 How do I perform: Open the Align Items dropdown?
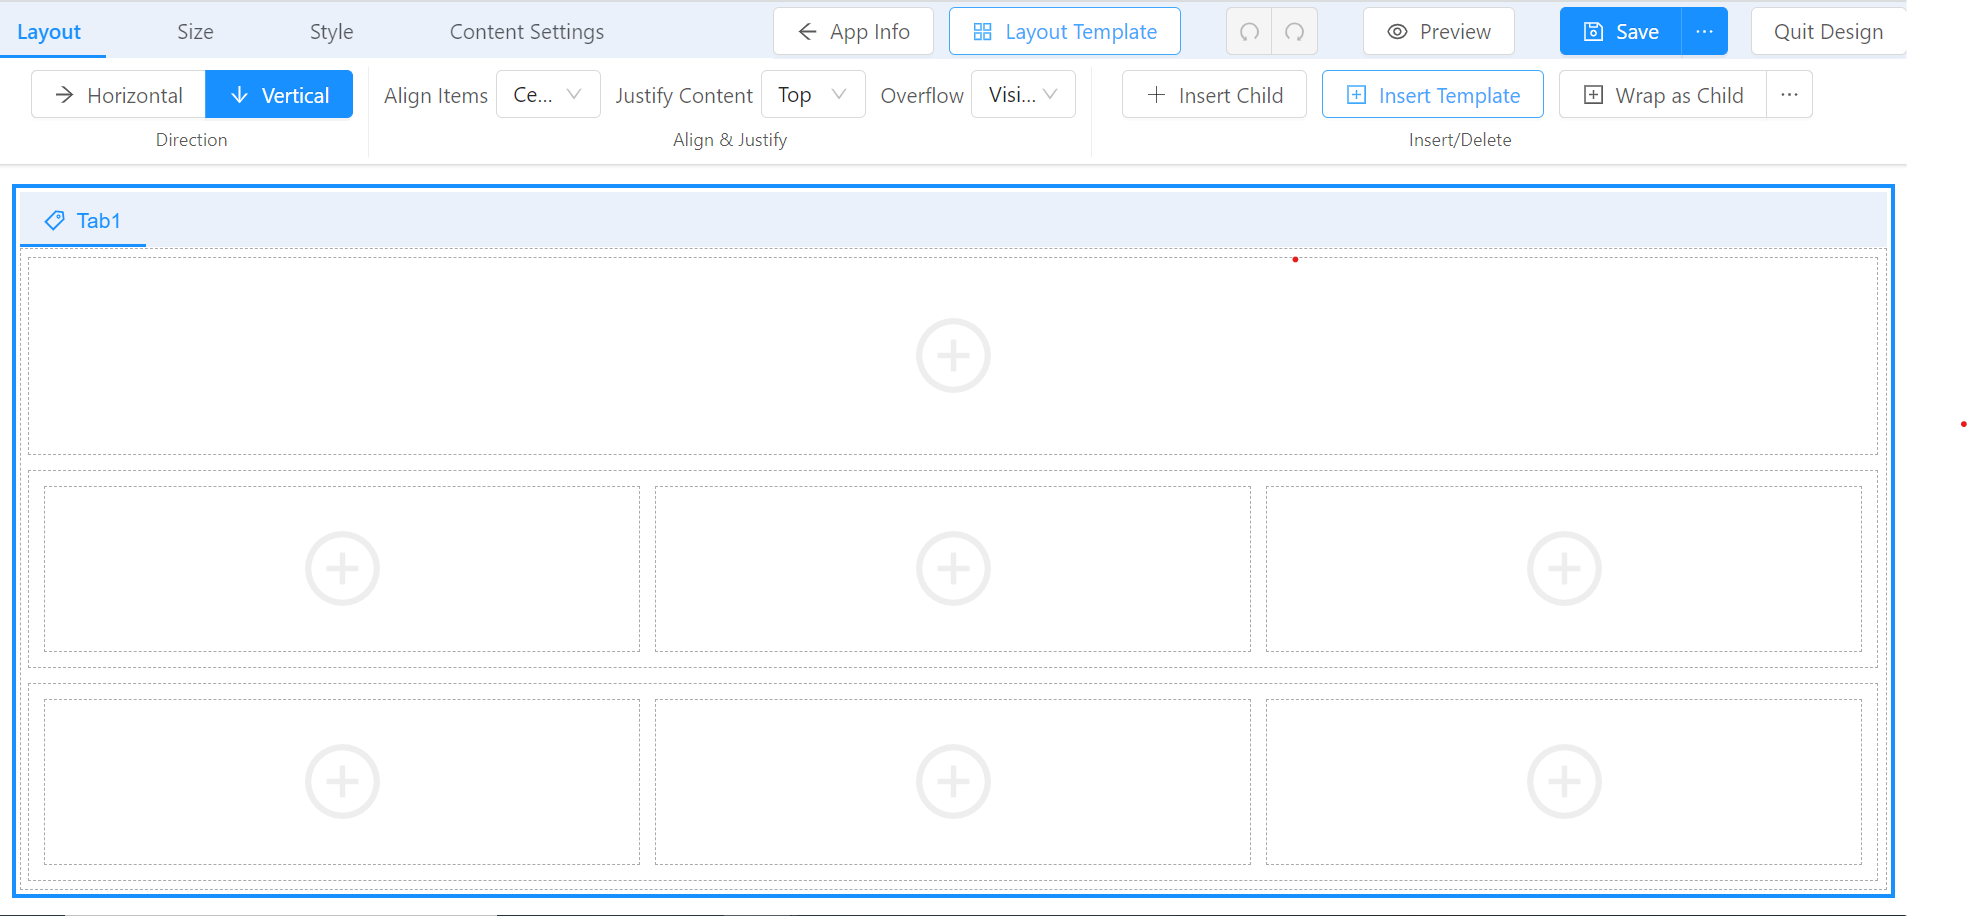coord(548,95)
